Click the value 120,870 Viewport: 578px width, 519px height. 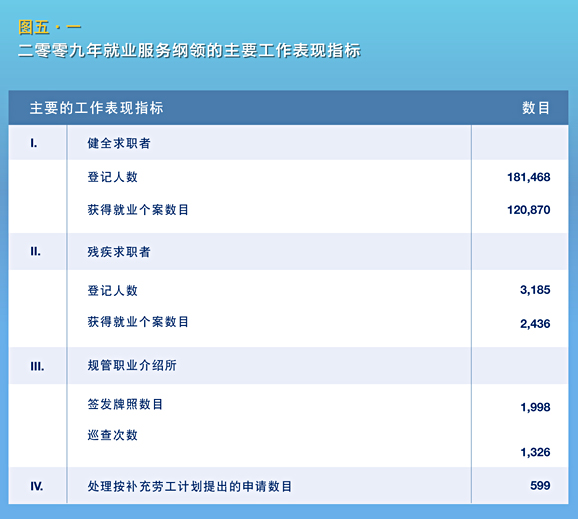529,210
